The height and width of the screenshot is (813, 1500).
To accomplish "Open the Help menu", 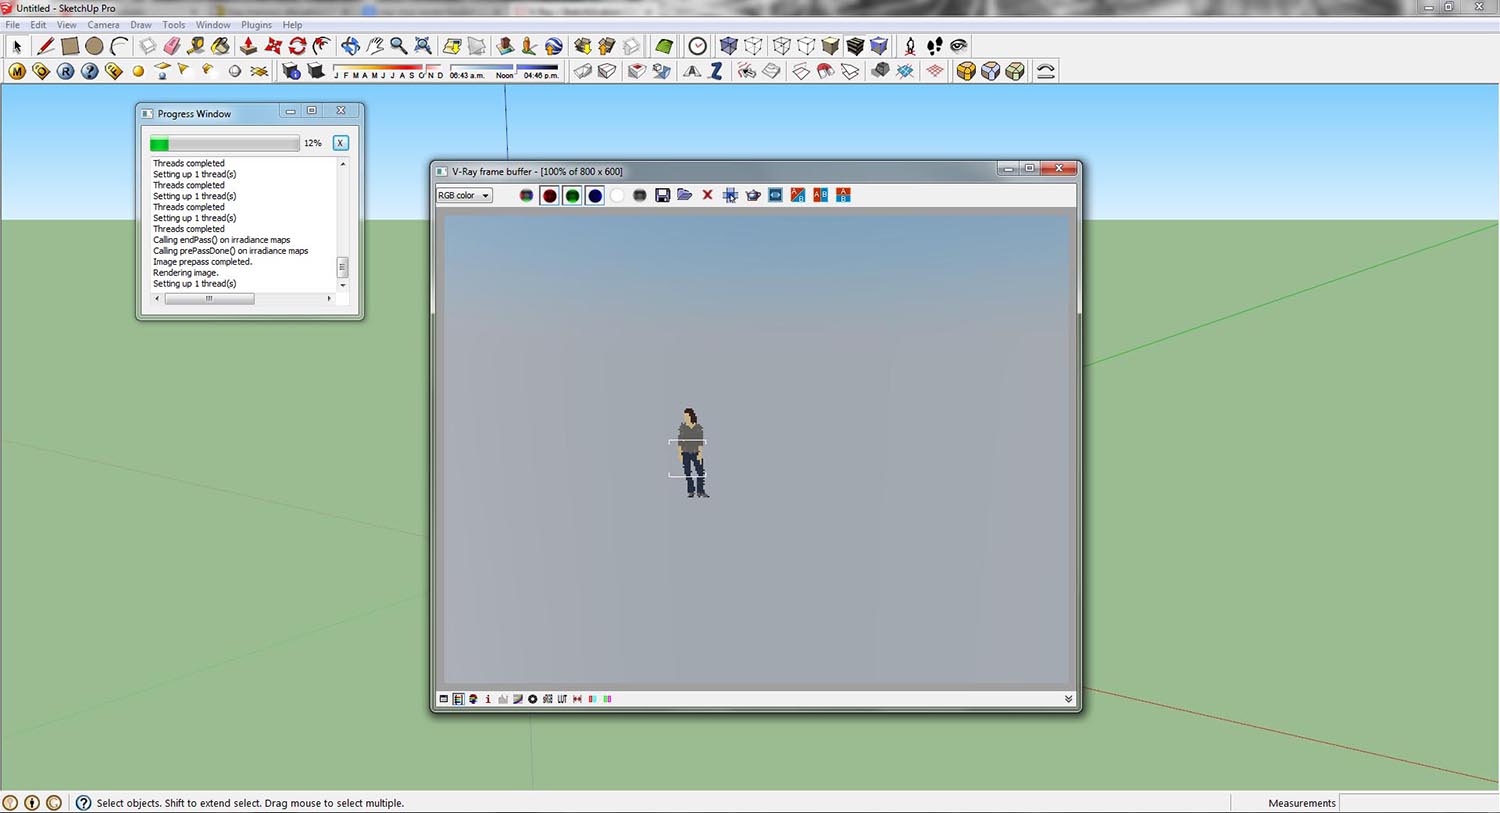I will pos(292,25).
